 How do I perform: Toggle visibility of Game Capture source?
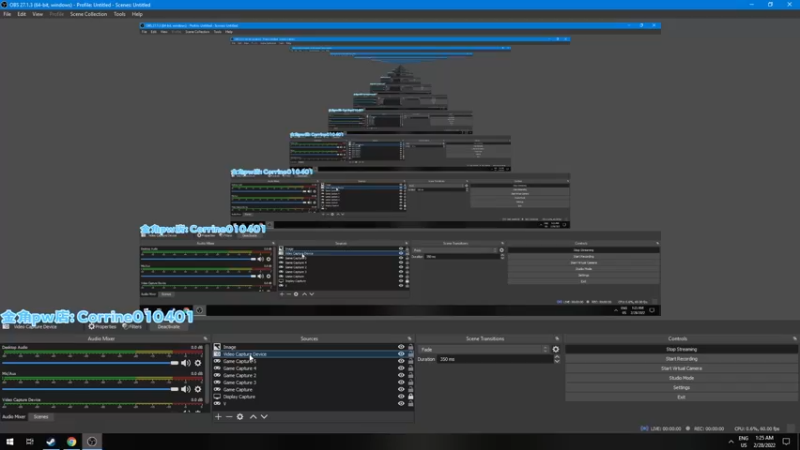401,390
